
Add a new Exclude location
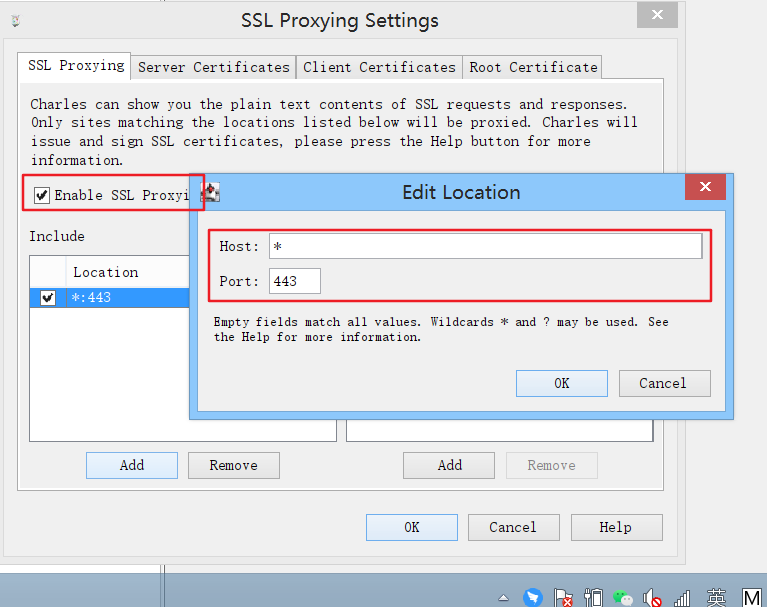coord(449,465)
